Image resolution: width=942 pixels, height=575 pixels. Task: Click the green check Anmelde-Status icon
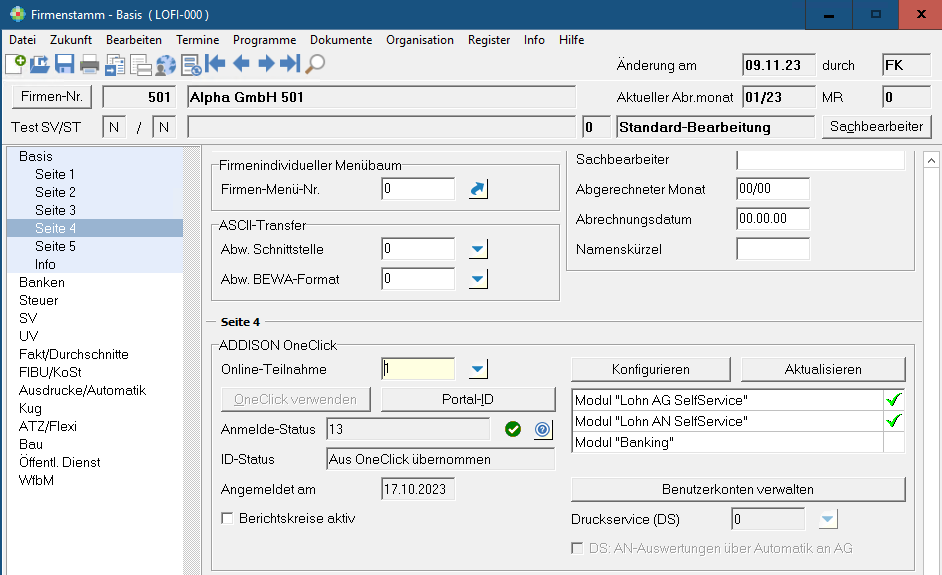512,429
